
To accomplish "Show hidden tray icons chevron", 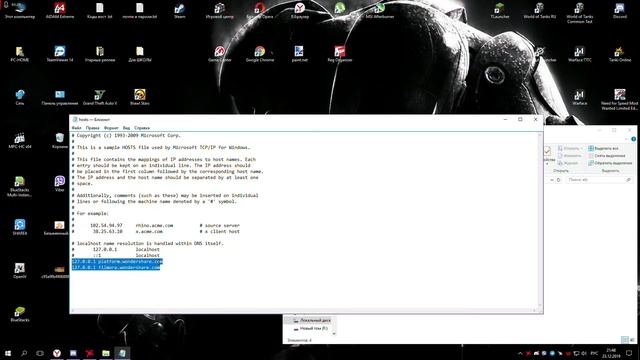I will 520,353.
